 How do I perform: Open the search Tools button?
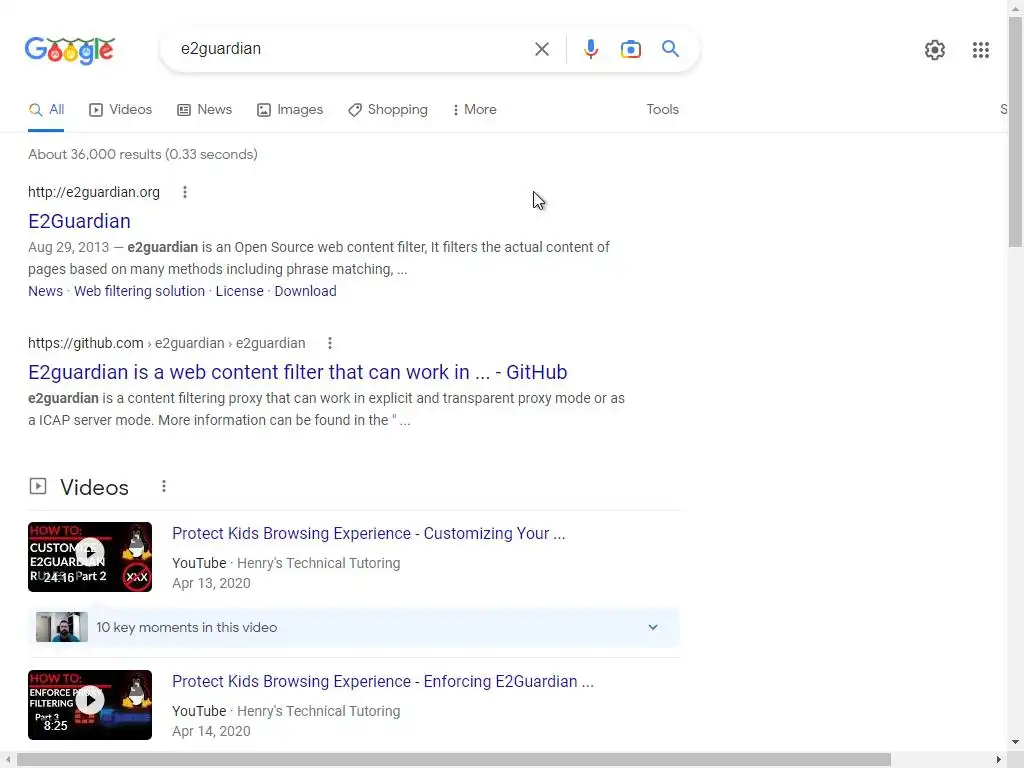tap(662, 110)
